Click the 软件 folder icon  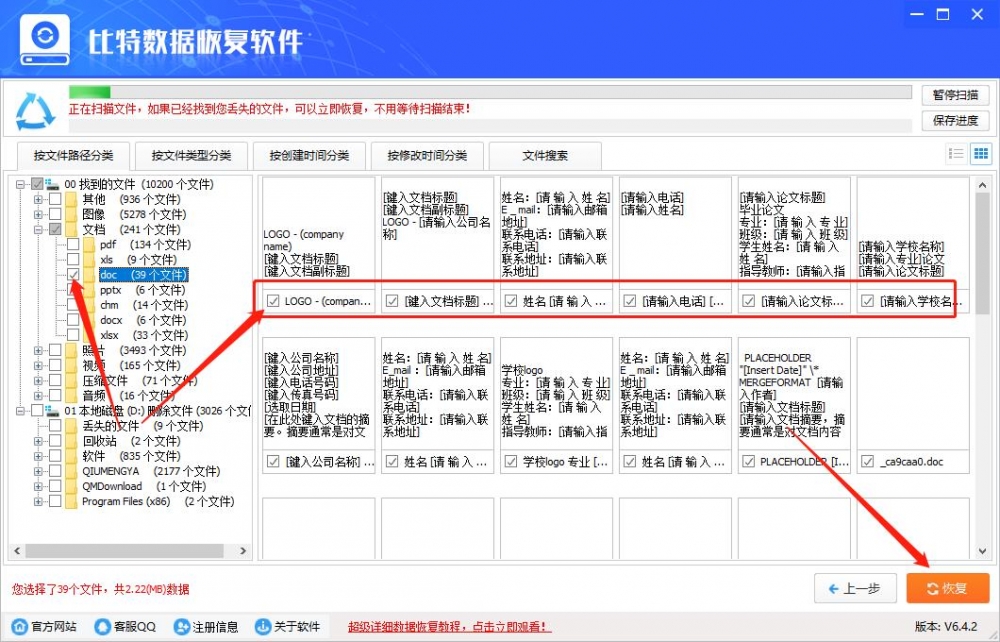tap(71, 456)
